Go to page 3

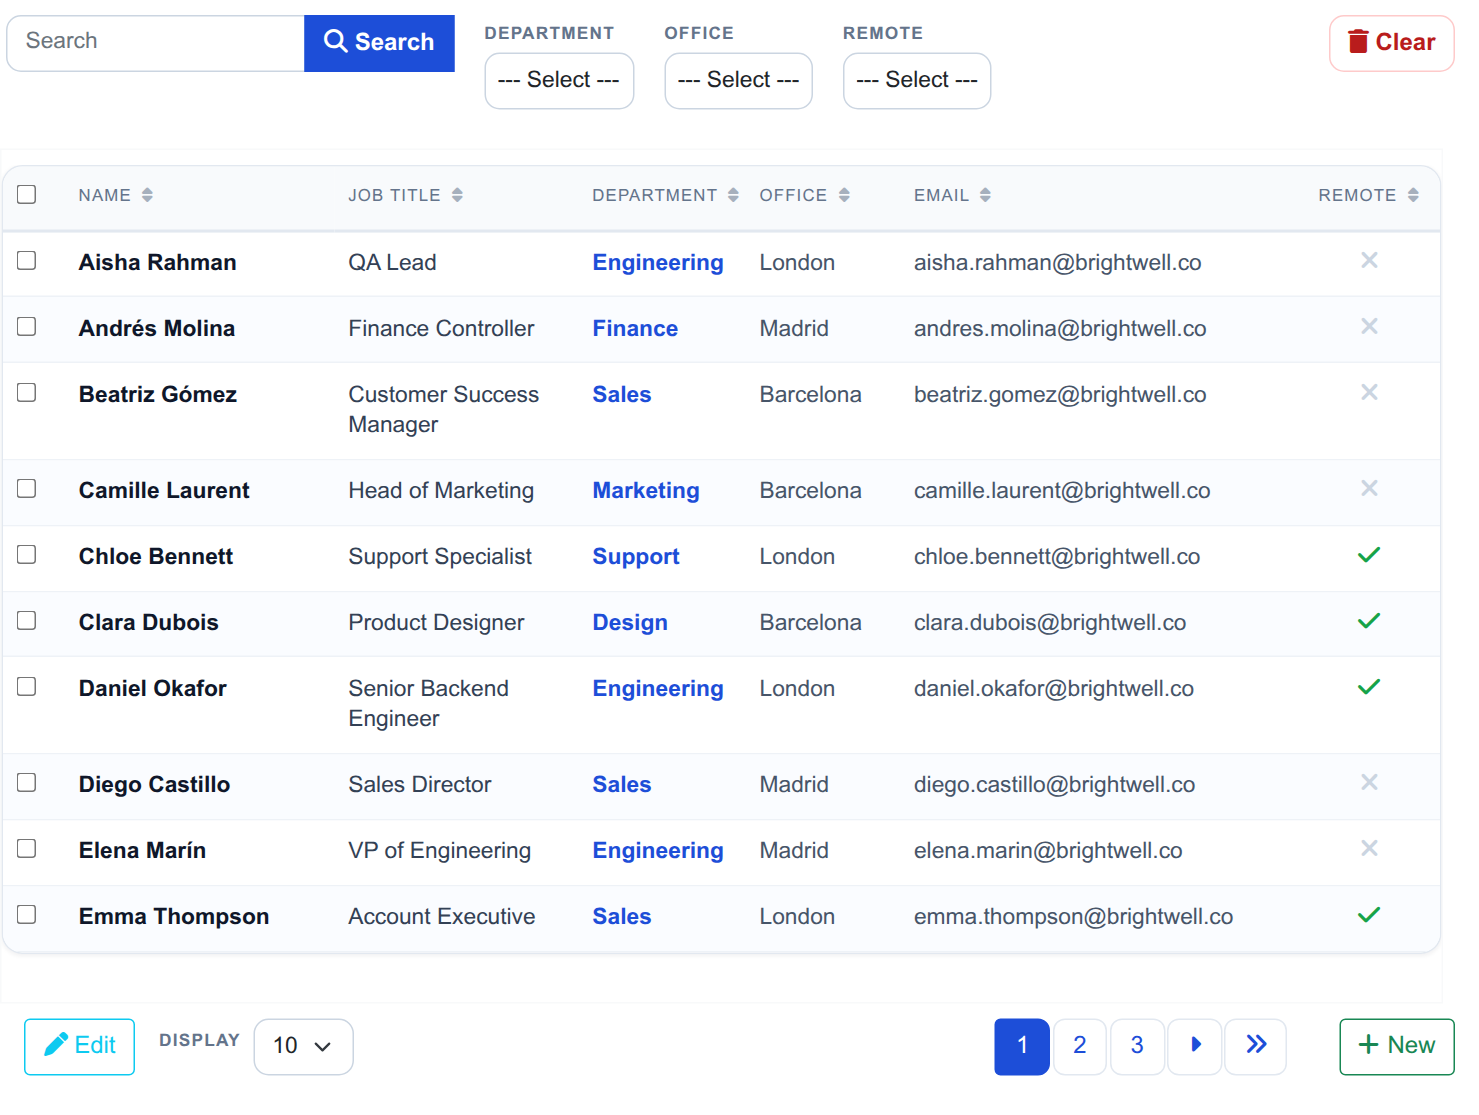point(1137,1046)
